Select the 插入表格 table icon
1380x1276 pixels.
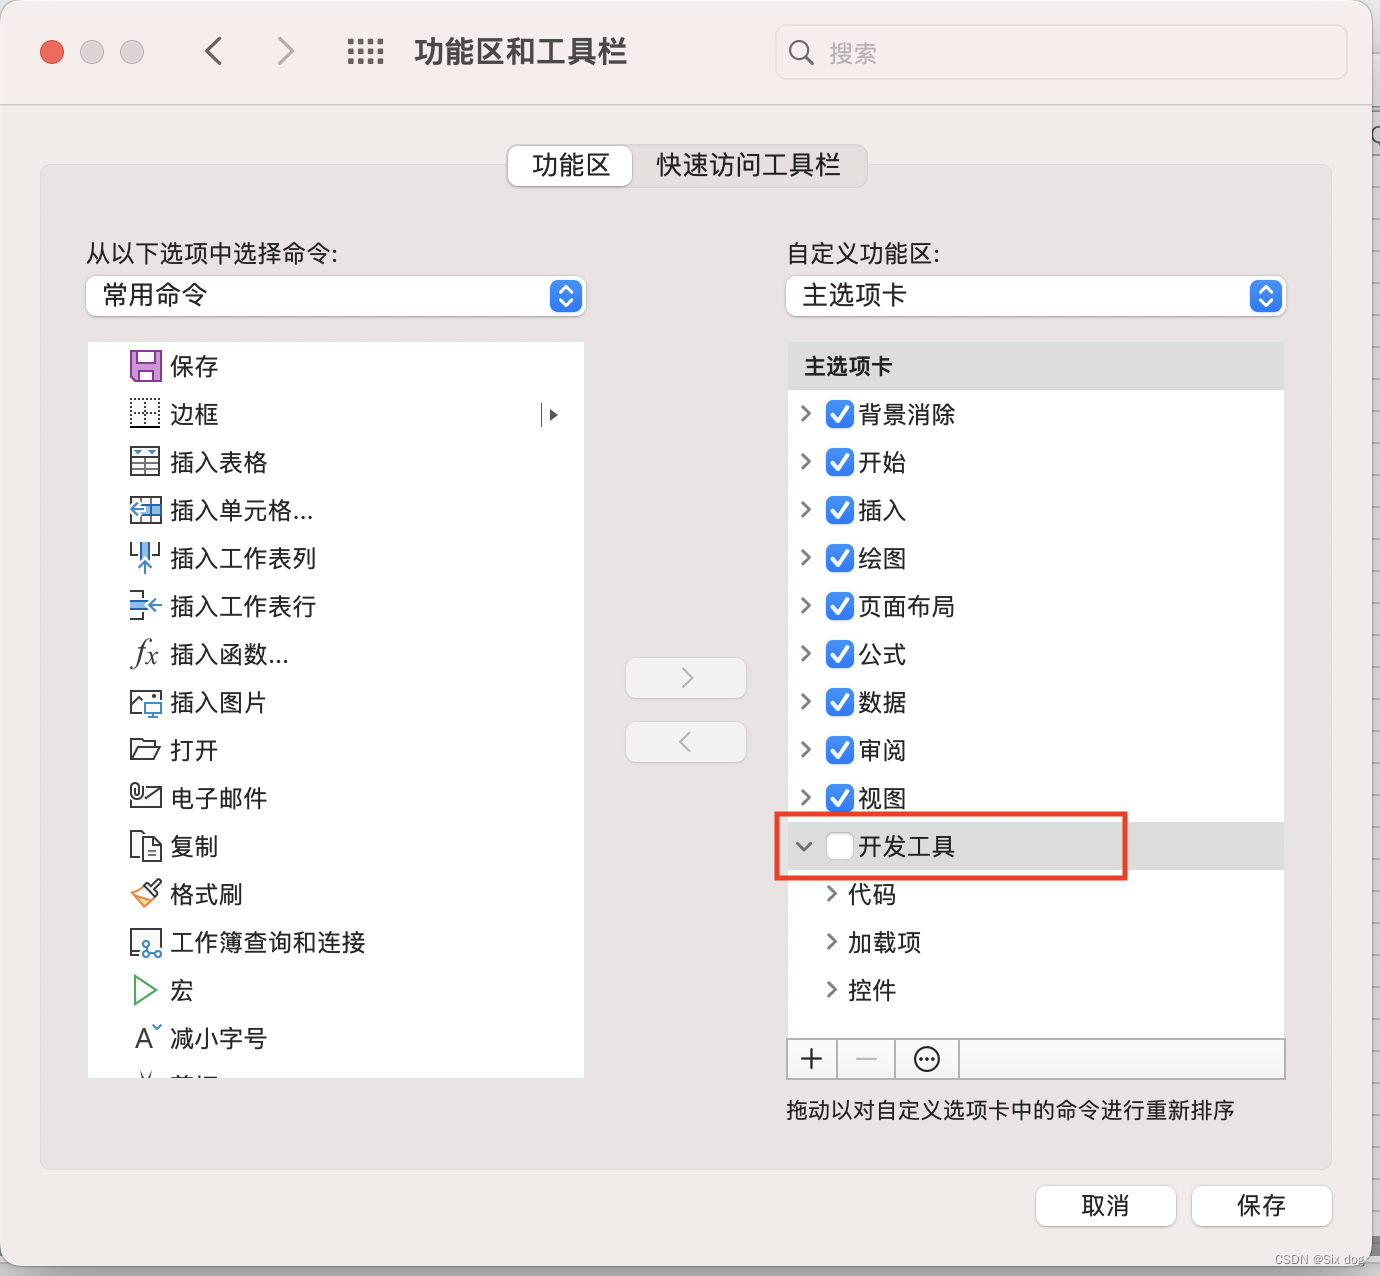(x=145, y=462)
